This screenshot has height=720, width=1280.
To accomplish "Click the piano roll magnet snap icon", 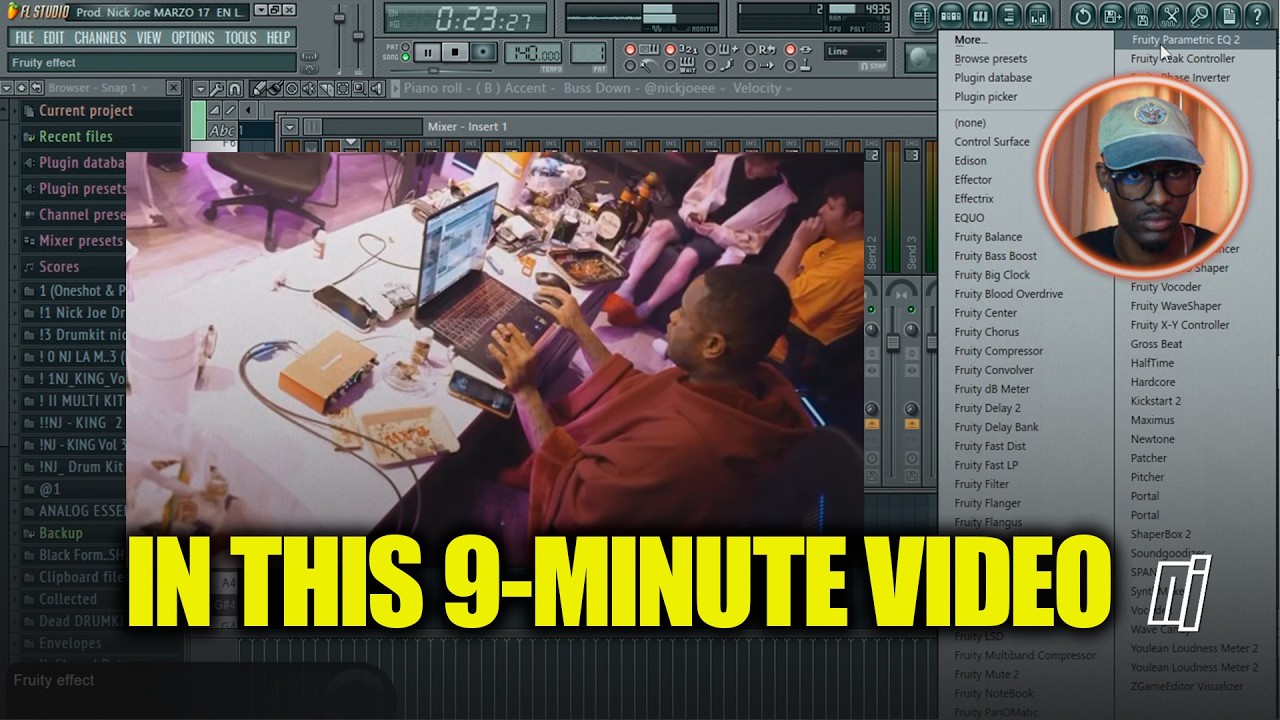I will [x=233, y=88].
